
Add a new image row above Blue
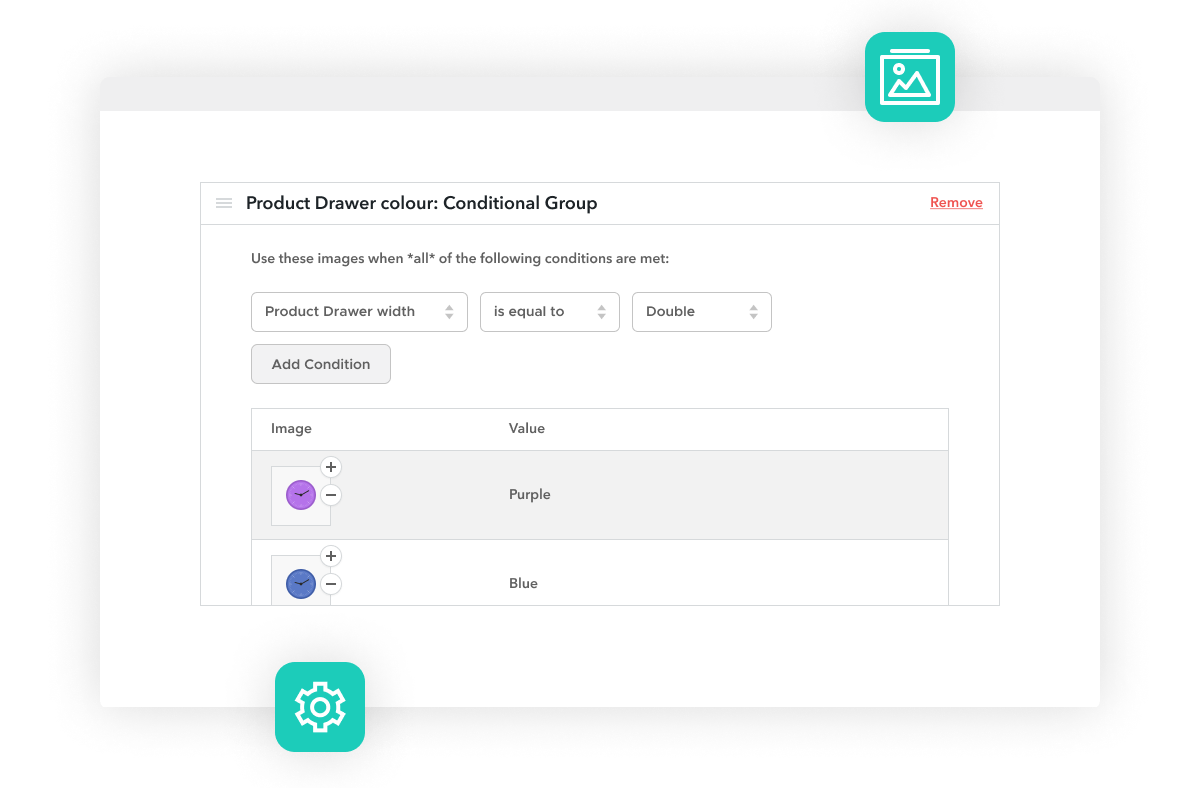[331, 556]
